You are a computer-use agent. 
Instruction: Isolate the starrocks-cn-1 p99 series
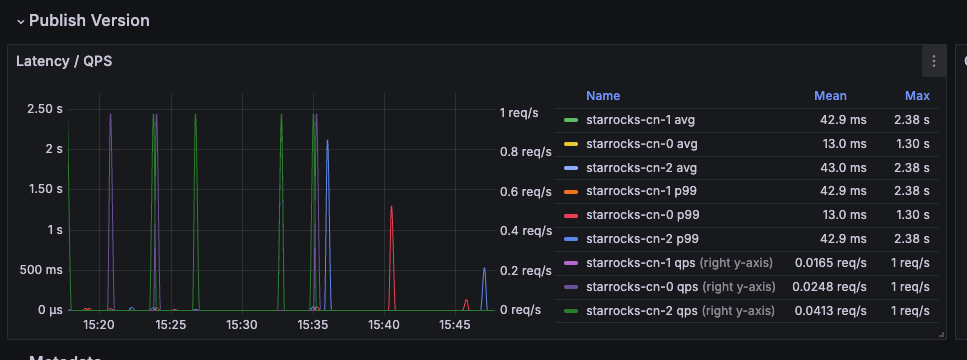[641, 191]
